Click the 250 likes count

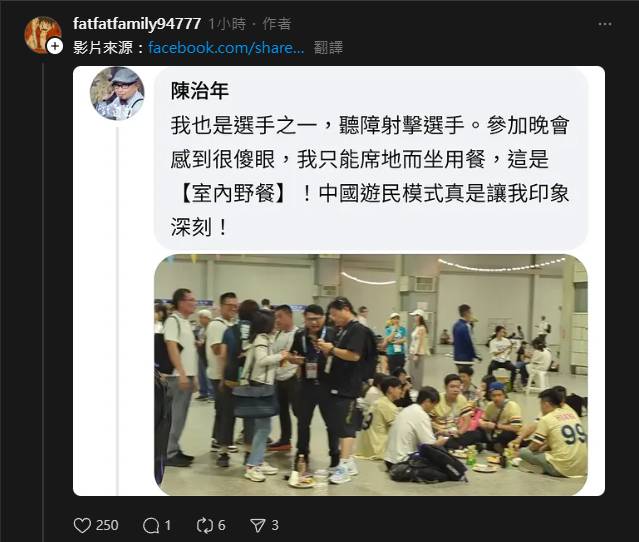pyautogui.click(x=107, y=525)
